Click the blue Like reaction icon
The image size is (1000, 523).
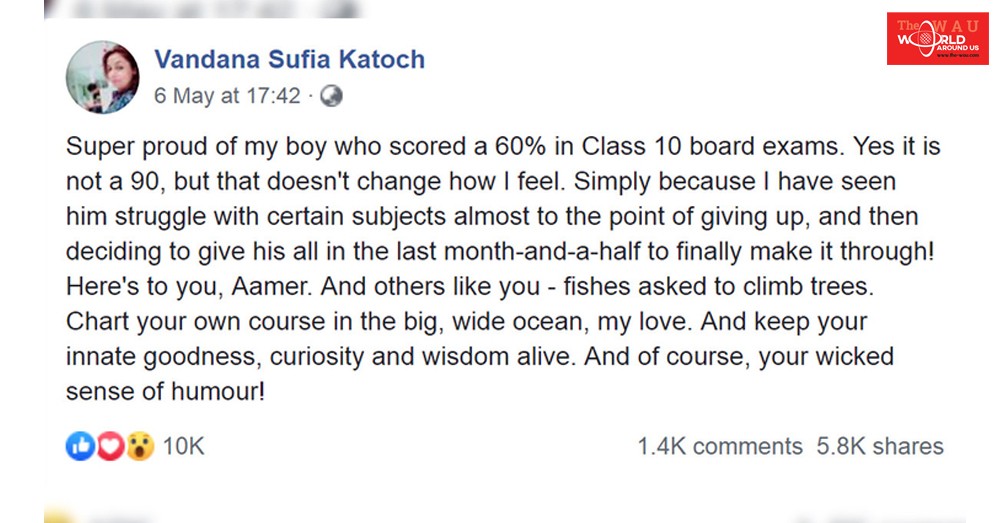pyautogui.click(x=80, y=445)
